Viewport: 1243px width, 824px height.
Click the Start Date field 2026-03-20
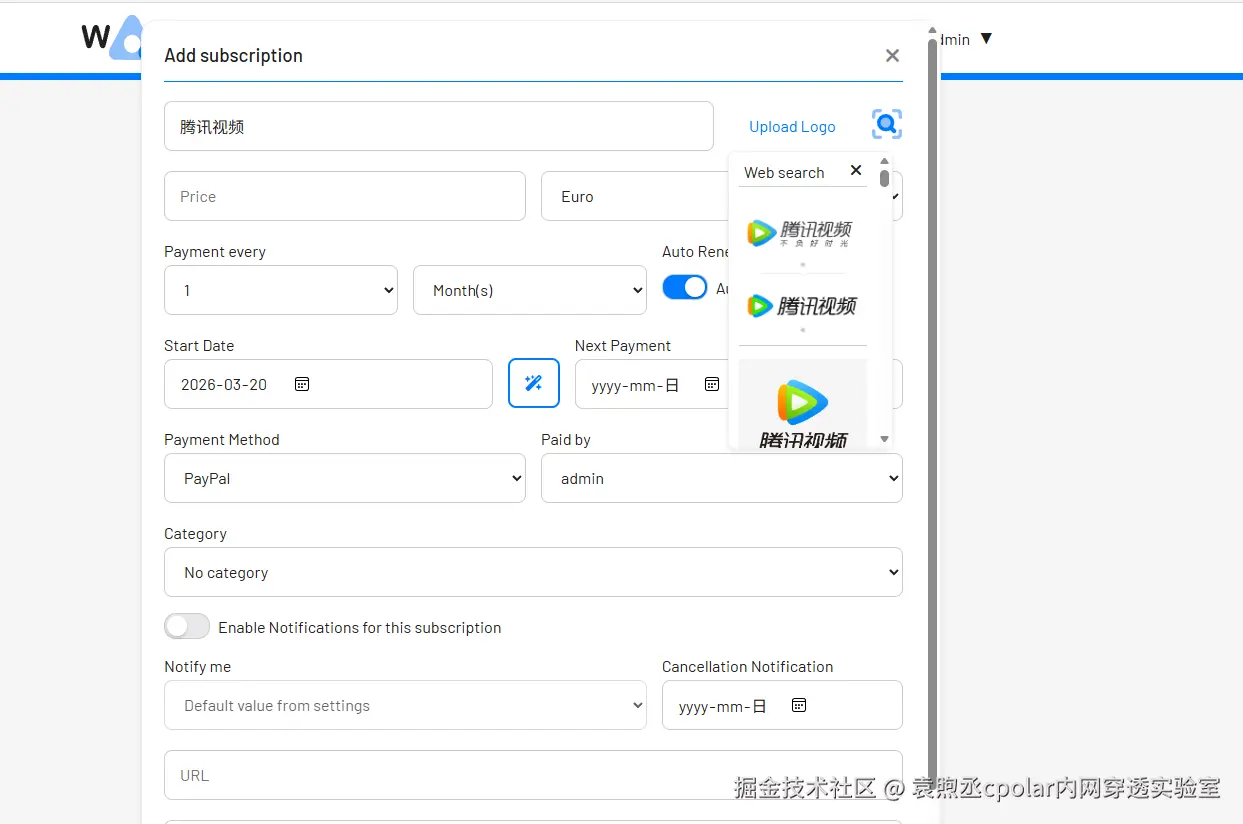tap(328, 384)
